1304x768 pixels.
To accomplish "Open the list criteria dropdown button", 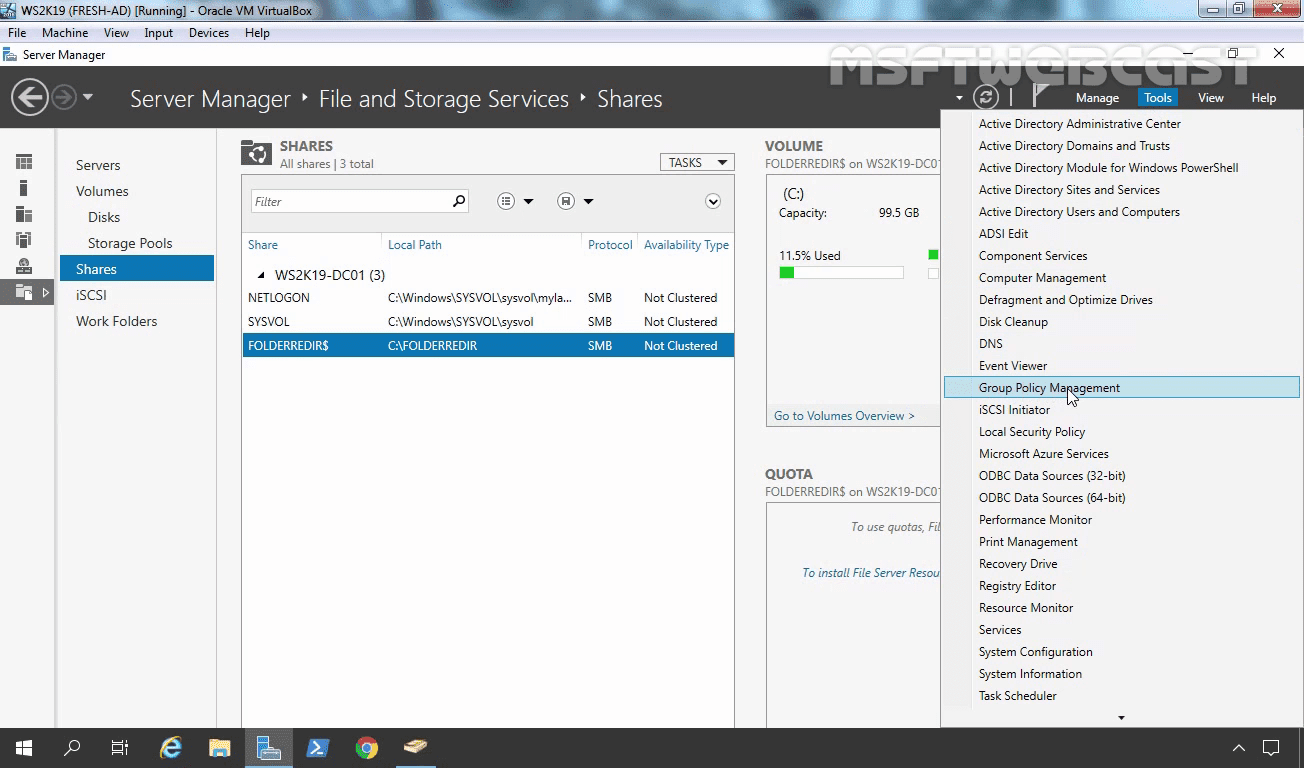I will (x=515, y=201).
